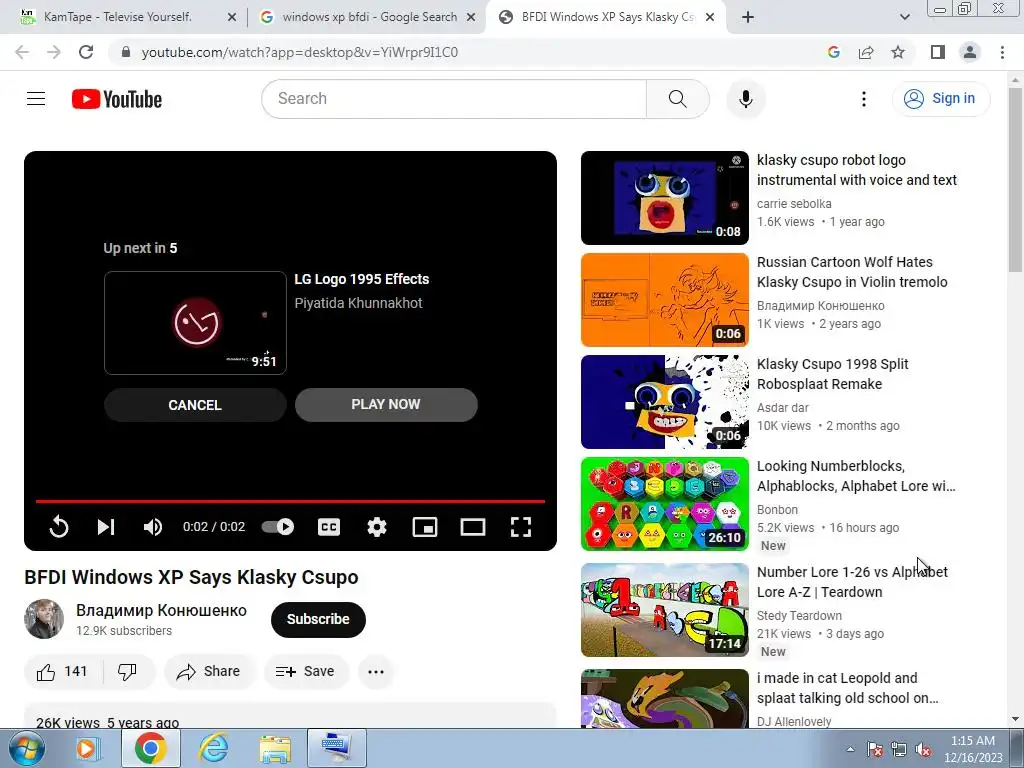
Task: Click taskbar clock 1:15 AM
Action: coord(973,748)
